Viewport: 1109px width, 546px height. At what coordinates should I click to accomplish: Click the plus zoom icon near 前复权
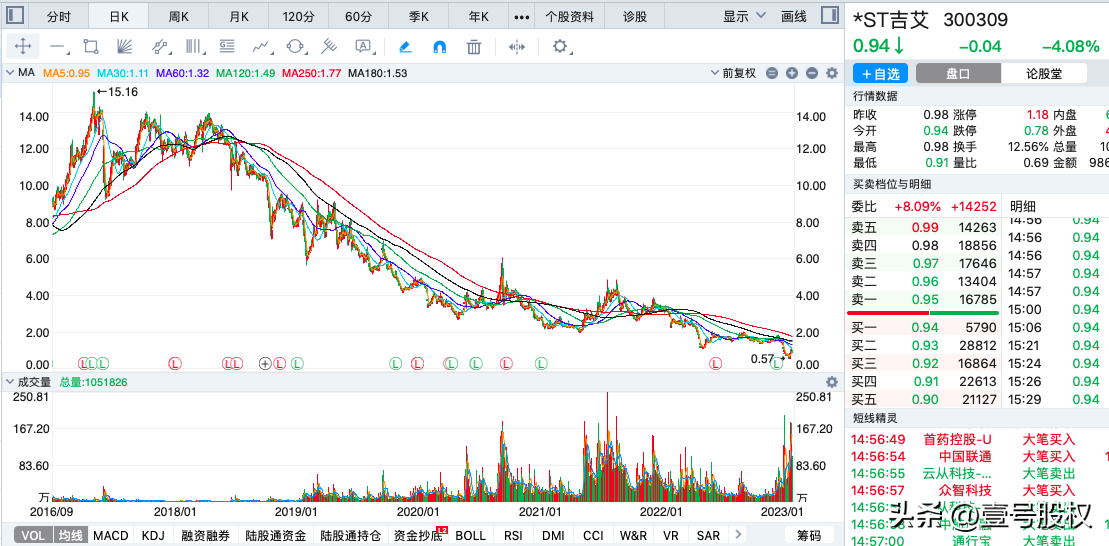[792, 73]
